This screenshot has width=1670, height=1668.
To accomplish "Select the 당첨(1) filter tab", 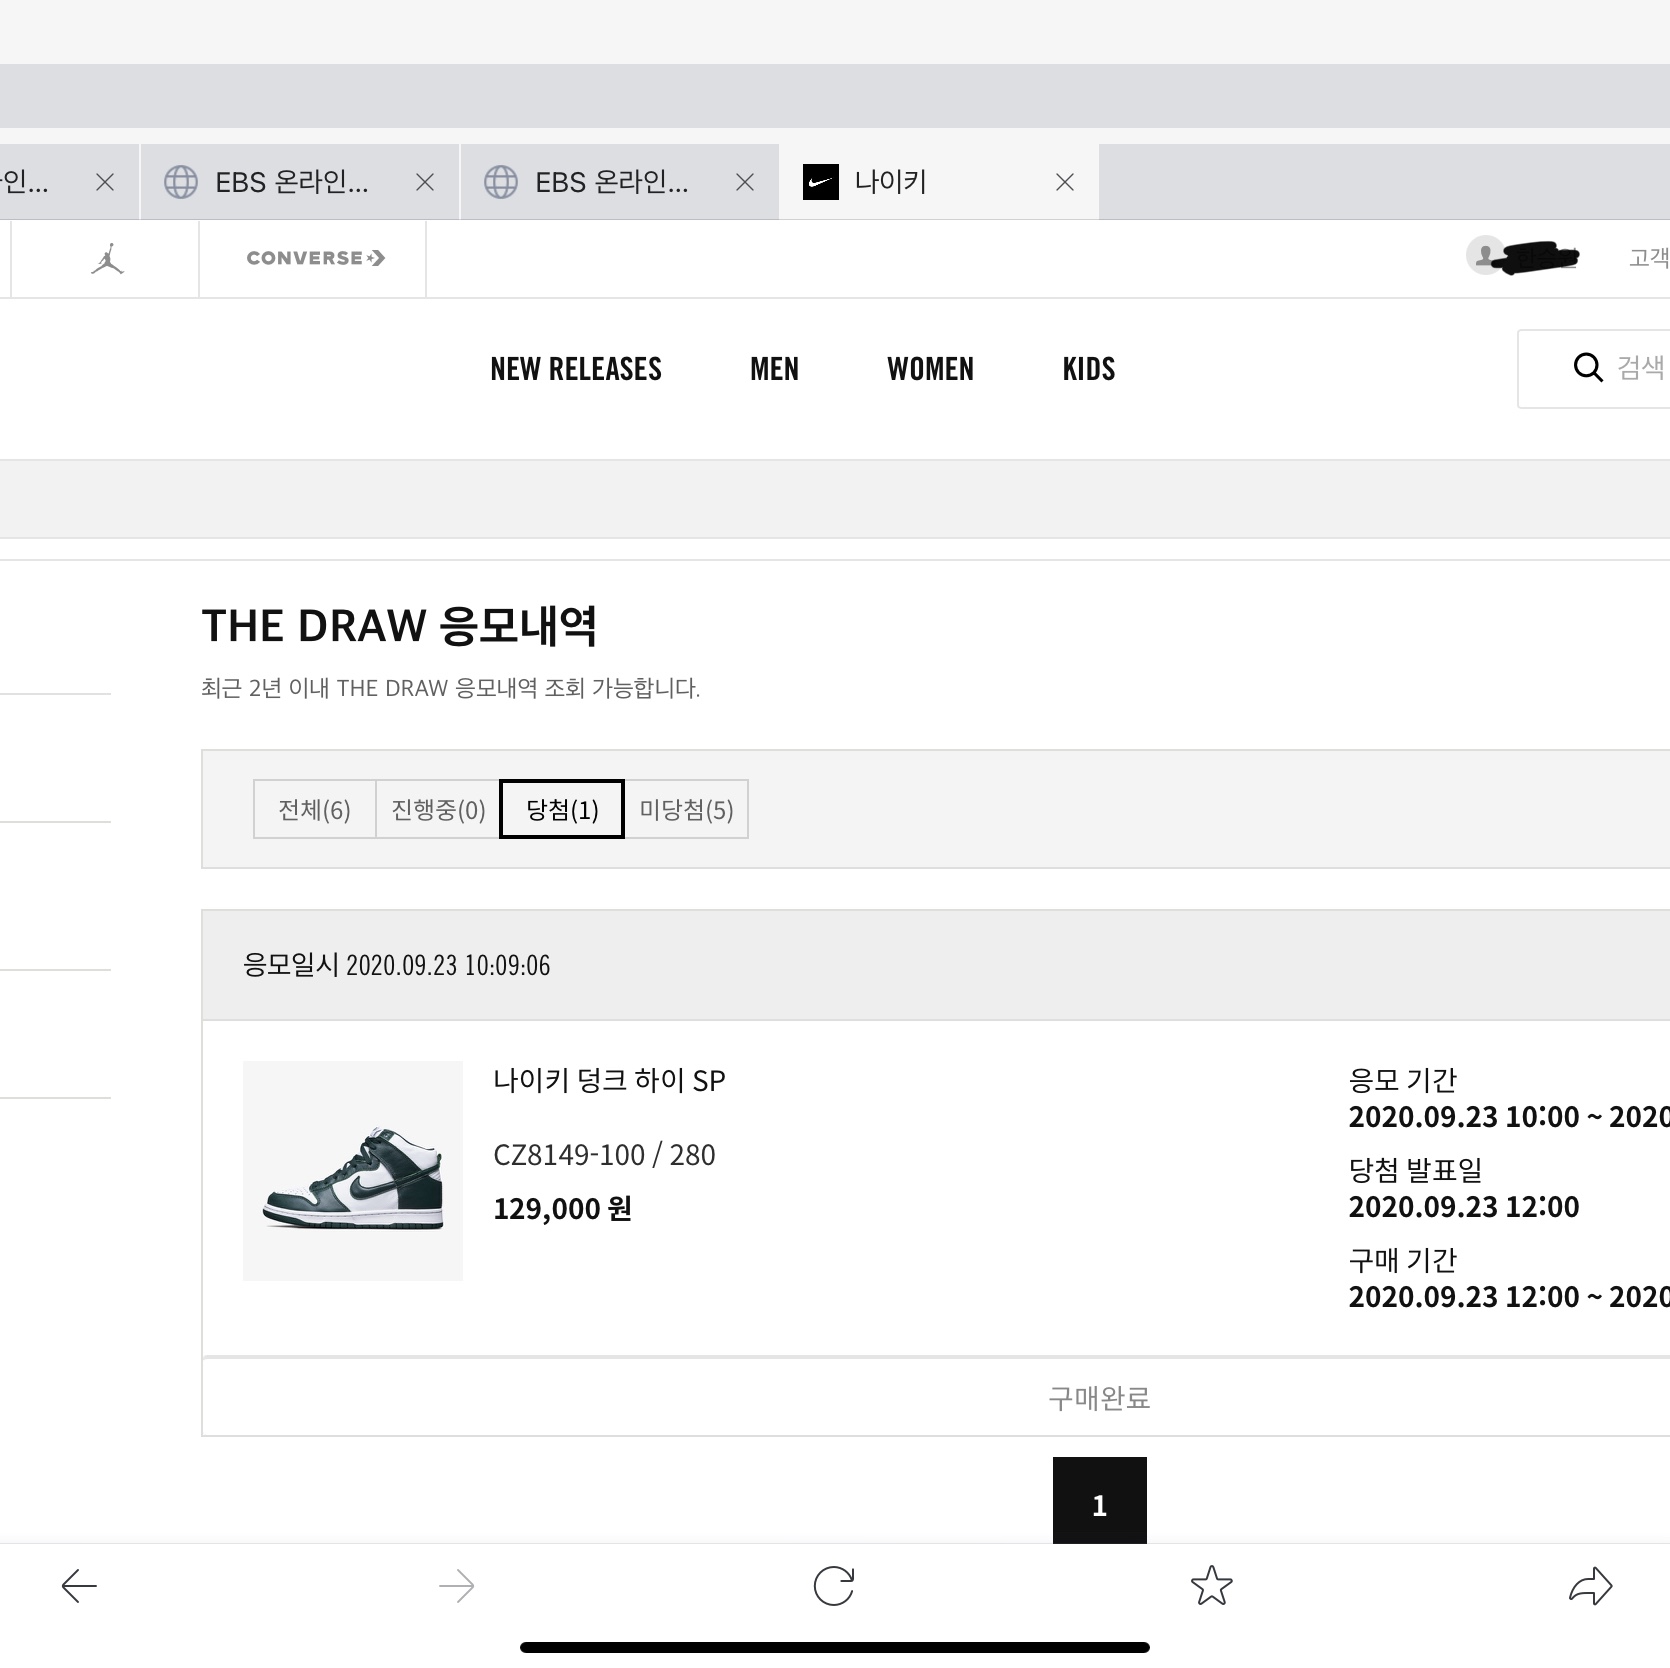I will [562, 809].
